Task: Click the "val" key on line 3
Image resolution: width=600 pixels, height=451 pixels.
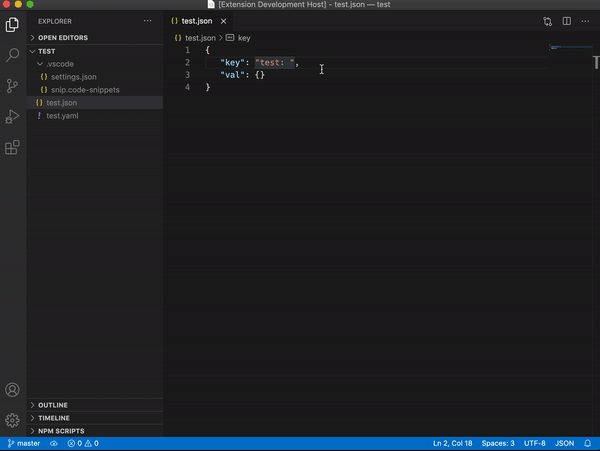Action: pyautogui.click(x=232, y=75)
